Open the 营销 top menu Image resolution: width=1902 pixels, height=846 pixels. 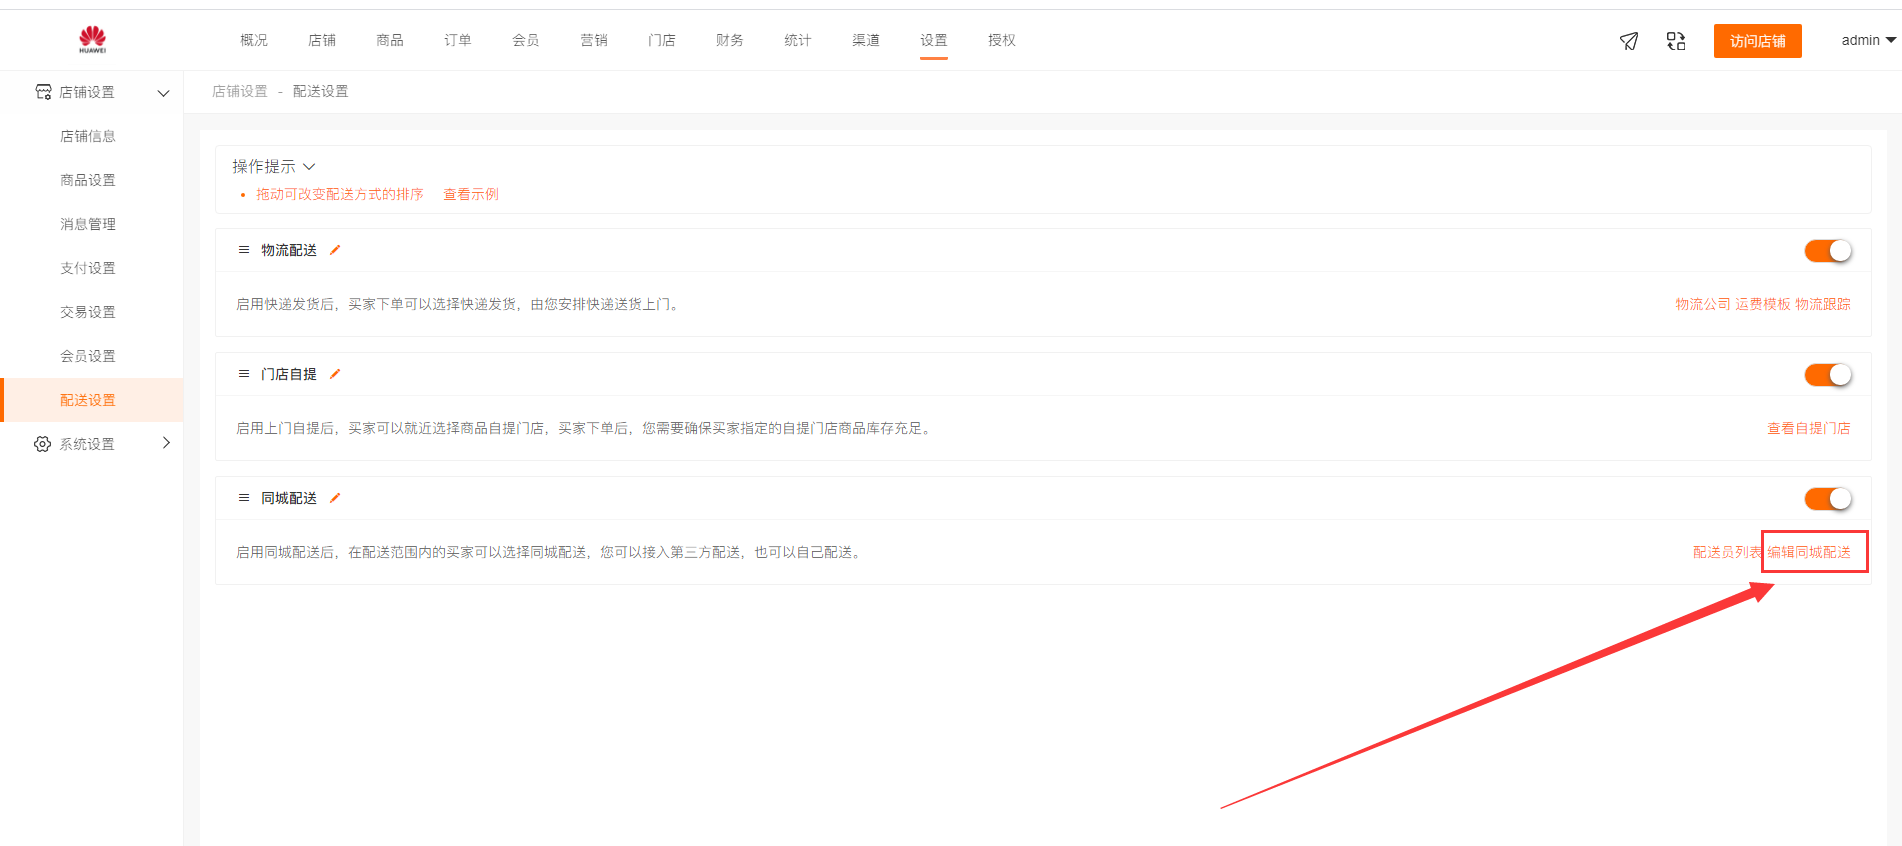[x=594, y=40]
